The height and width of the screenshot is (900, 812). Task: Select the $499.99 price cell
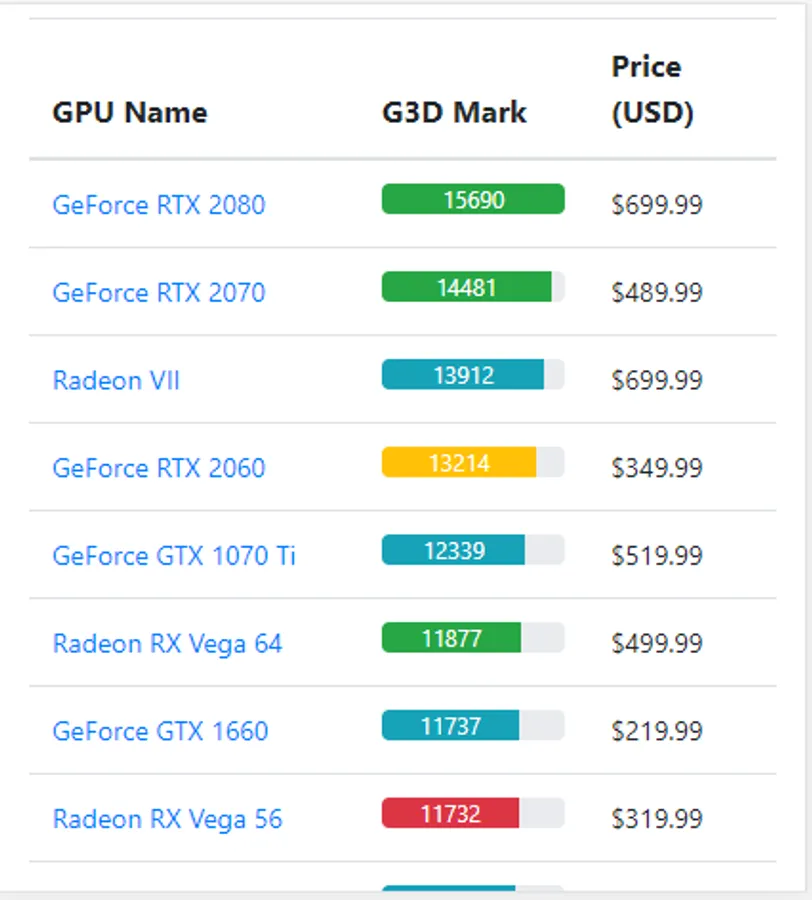[657, 643]
